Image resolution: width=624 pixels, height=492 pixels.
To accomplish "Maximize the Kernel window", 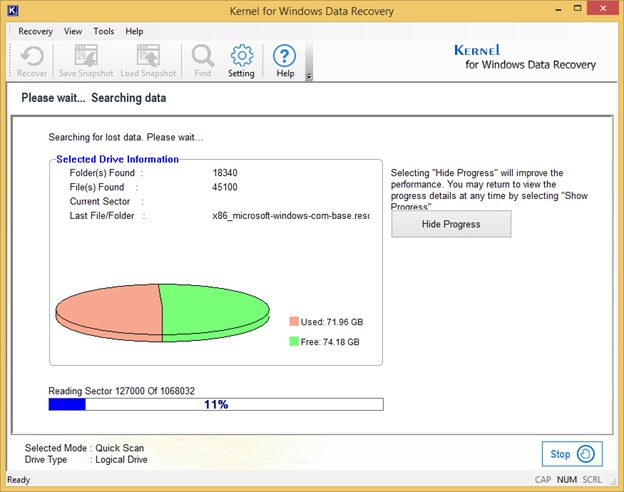I will (577, 8).
